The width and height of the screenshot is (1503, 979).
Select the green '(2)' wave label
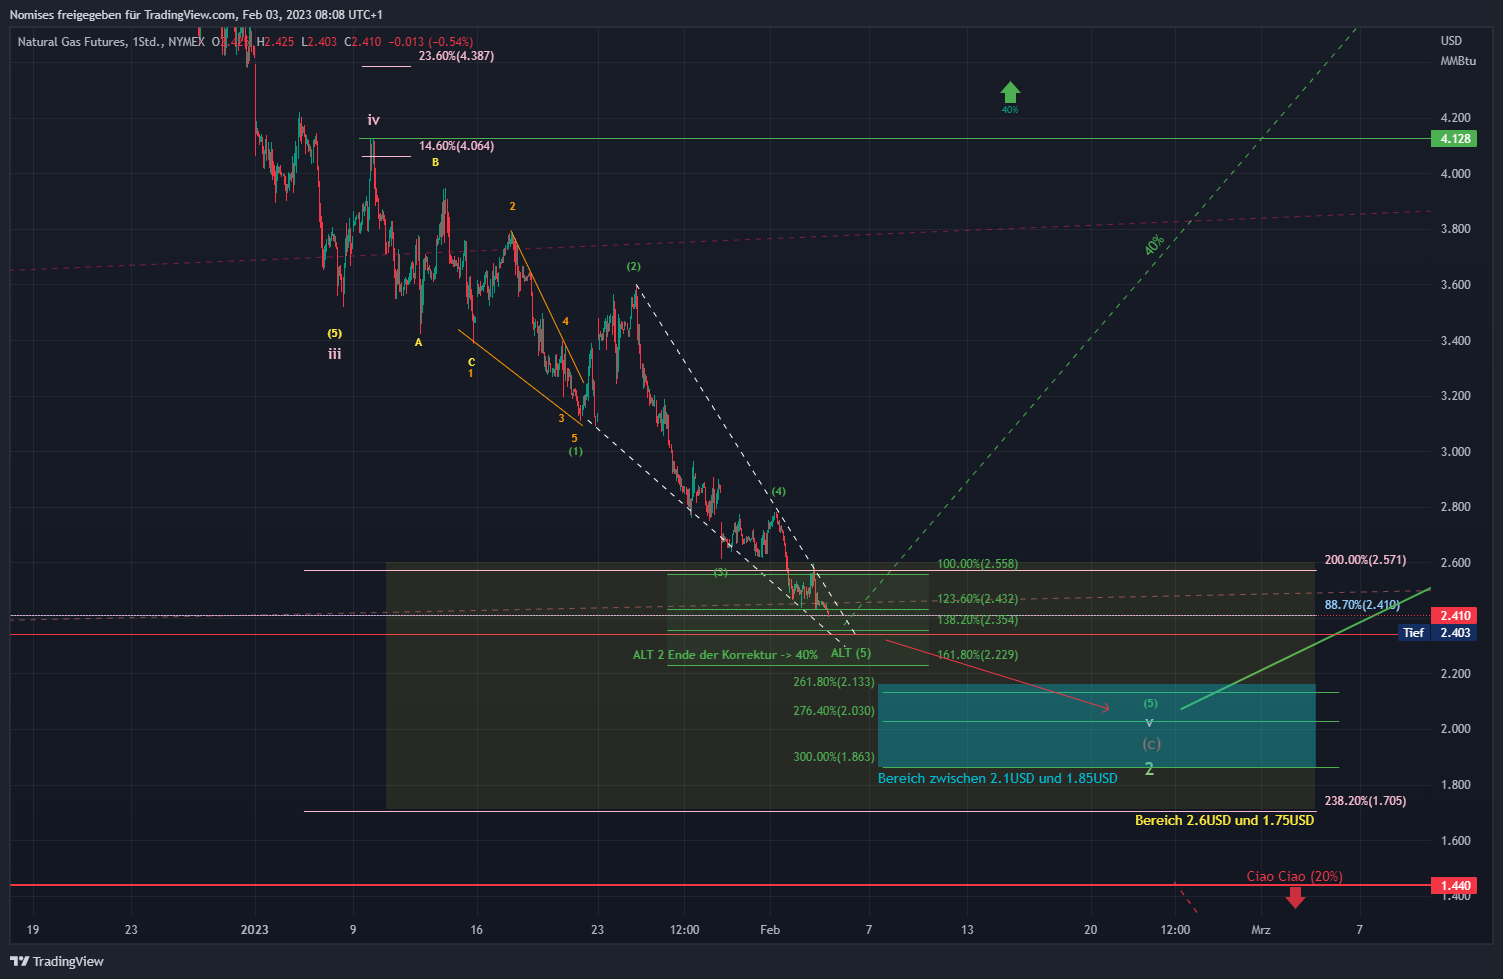click(x=634, y=267)
